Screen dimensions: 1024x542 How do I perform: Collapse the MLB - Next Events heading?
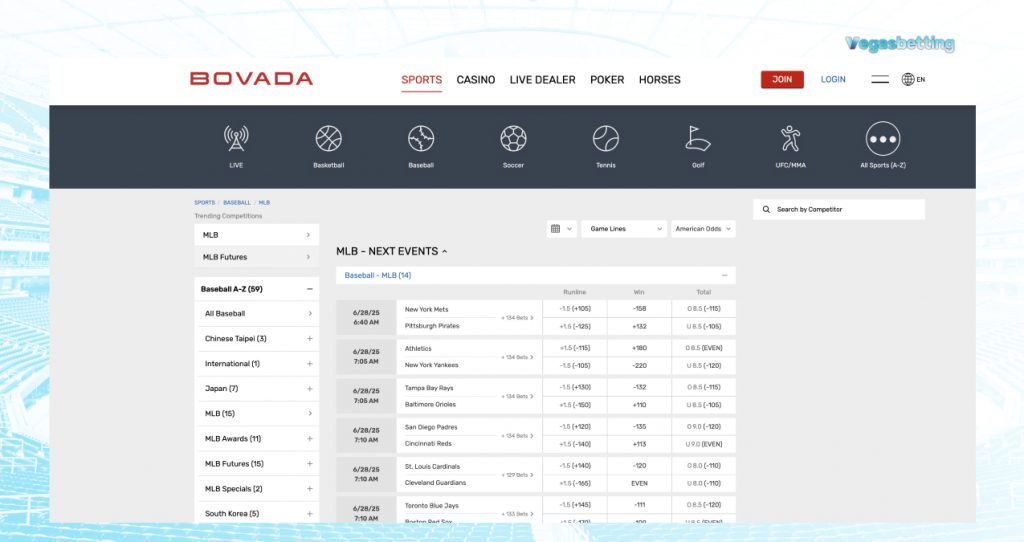[391, 251]
